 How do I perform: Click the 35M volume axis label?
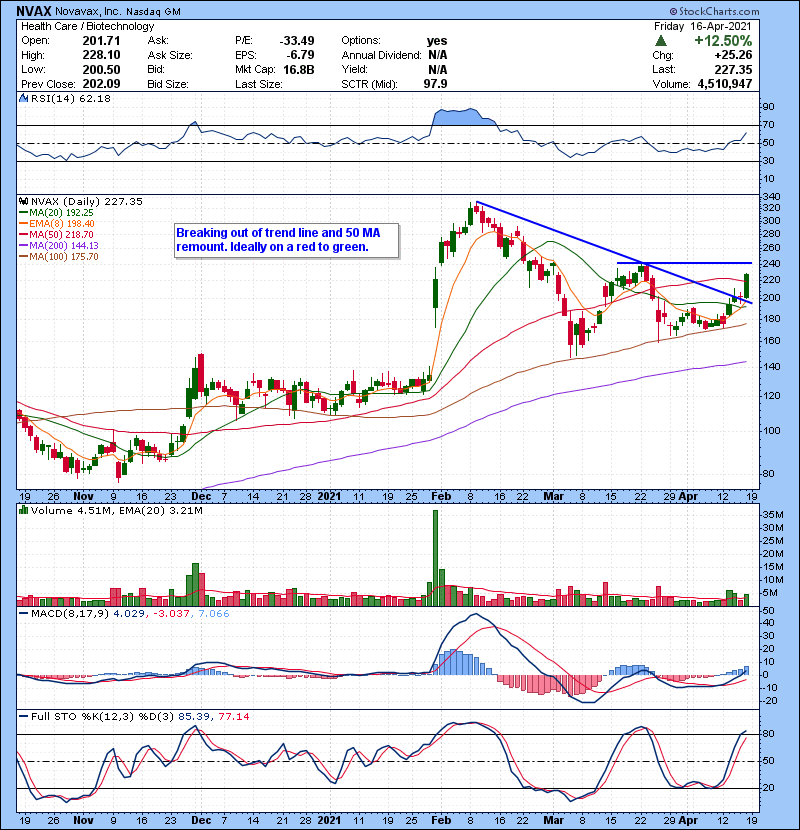[772, 515]
